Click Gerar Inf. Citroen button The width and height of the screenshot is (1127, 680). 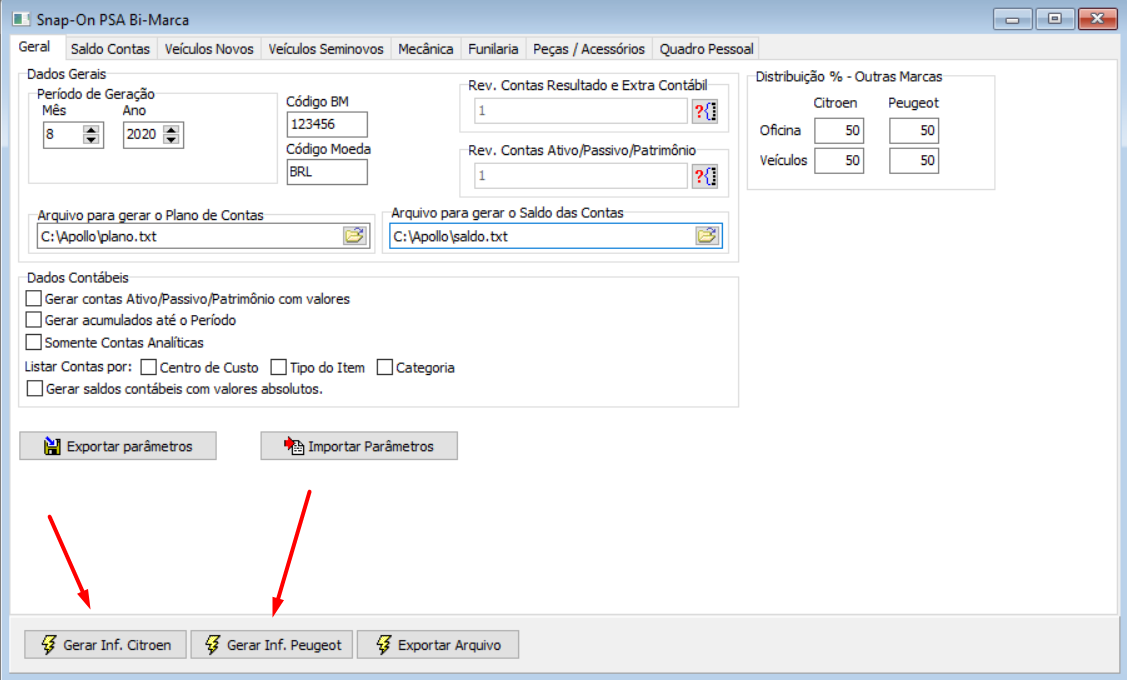(x=106, y=645)
